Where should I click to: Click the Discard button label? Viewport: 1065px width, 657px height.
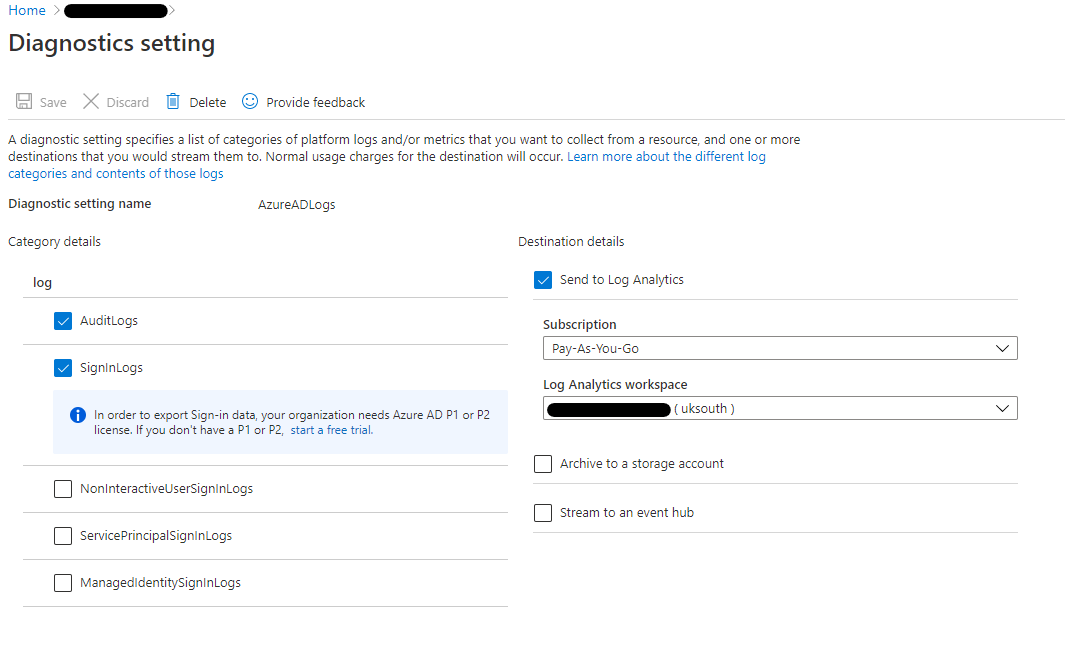click(x=128, y=103)
